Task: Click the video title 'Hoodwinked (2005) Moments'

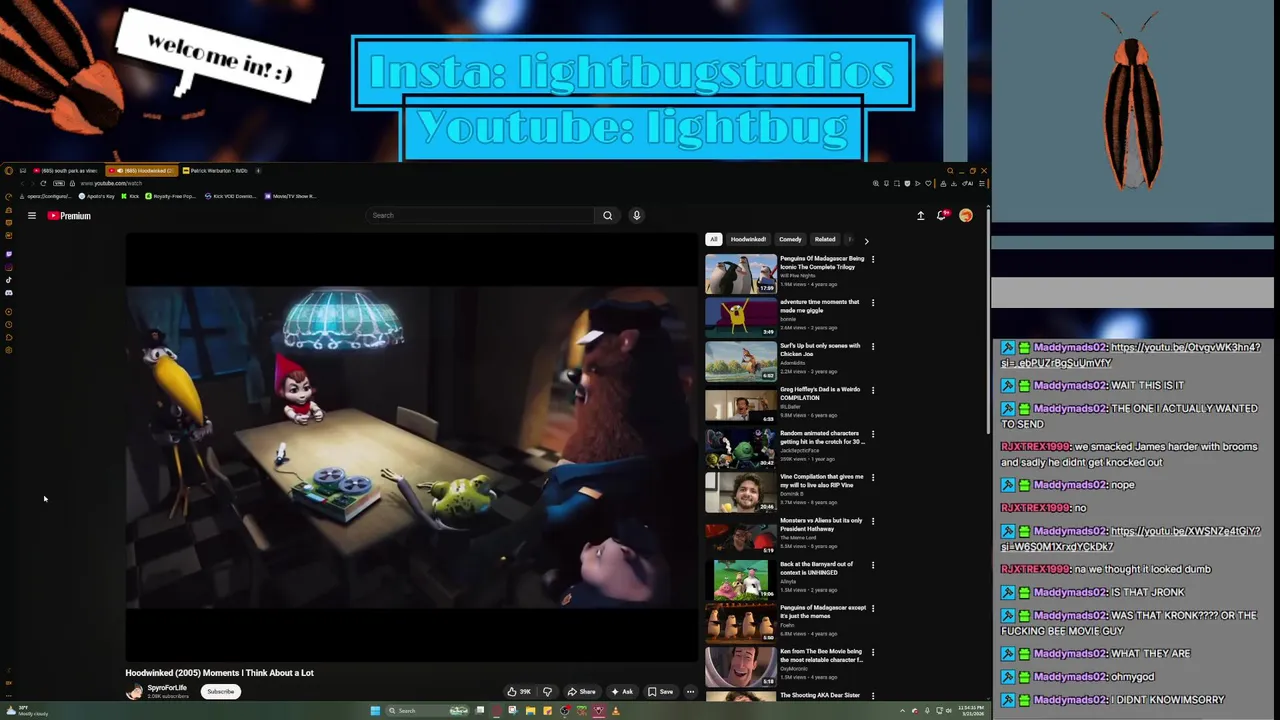Action: 219,673
